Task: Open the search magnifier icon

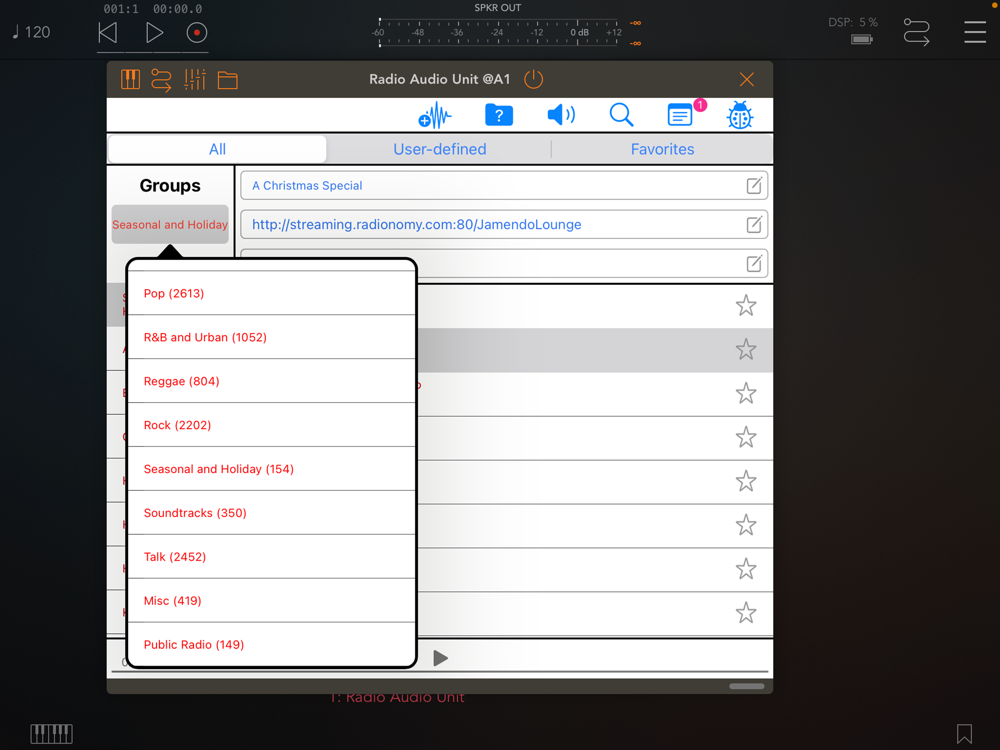Action: [x=621, y=115]
